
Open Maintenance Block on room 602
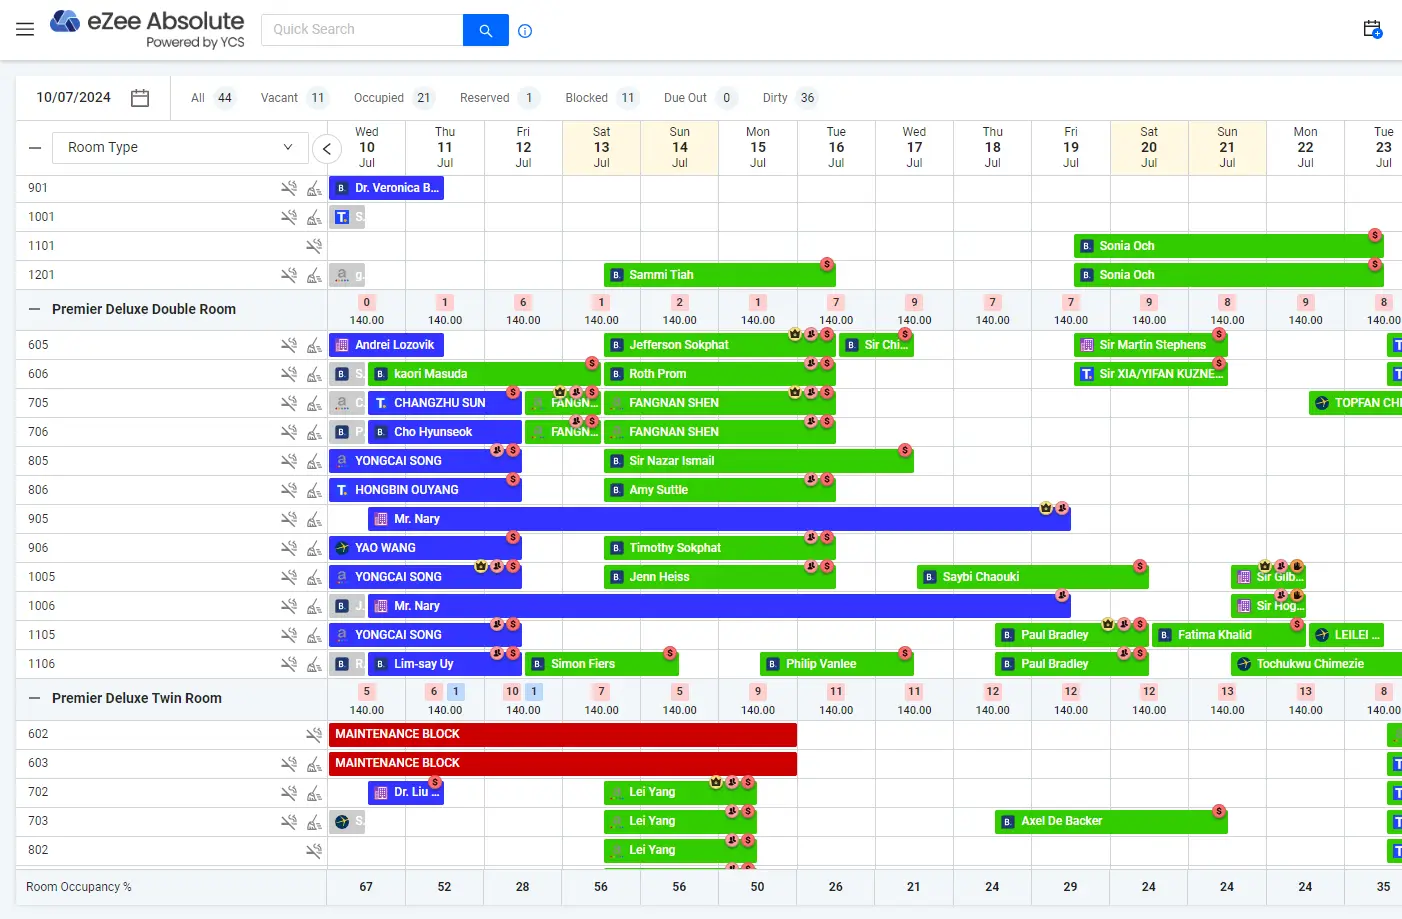[562, 734]
